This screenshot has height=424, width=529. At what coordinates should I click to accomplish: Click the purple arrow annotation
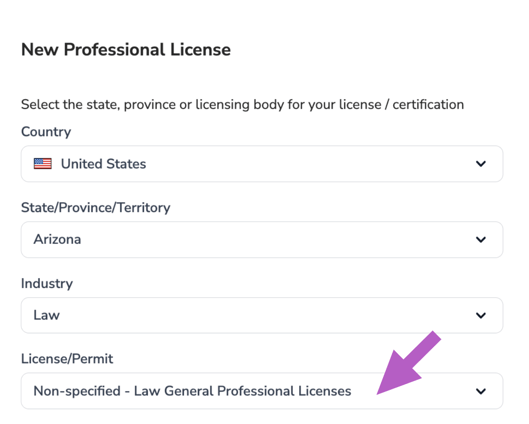pyautogui.click(x=407, y=365)
